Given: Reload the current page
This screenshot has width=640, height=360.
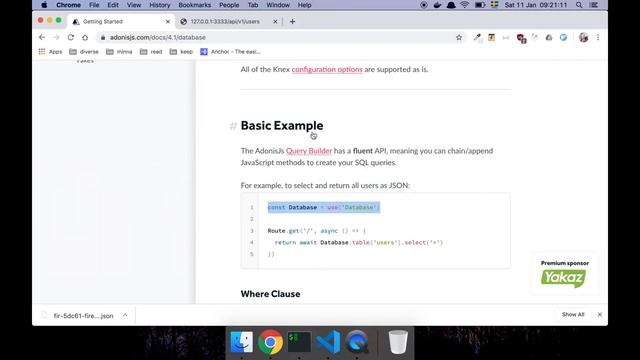Looking at the screenshot, I should (x=71, y=37).
